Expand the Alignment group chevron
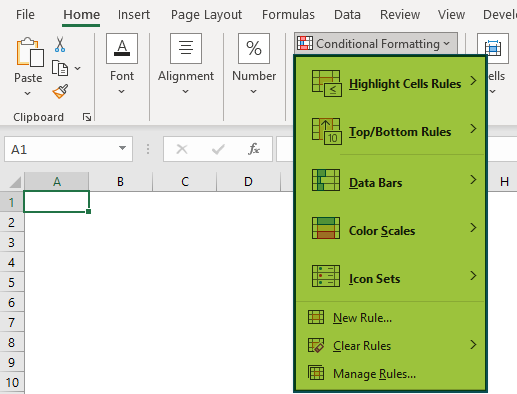Viewport: 517px width, 394px height. click(x=186, y=91)
